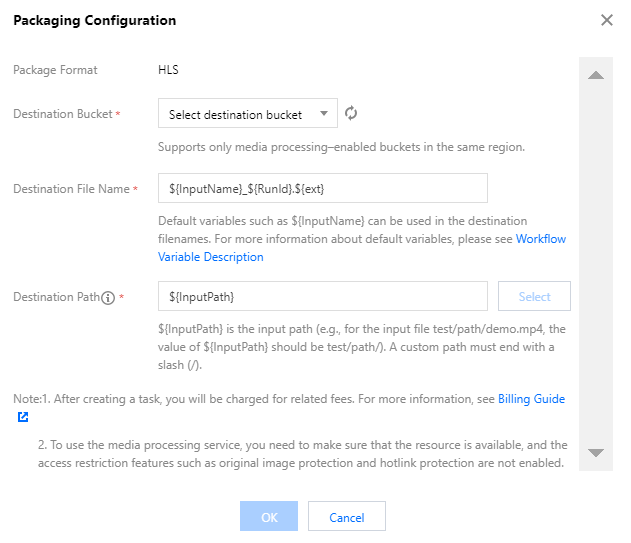Open the Workflow Variable Description link
Image resolution: width=631 pixels, height=543 pixels.
point(210,257)
